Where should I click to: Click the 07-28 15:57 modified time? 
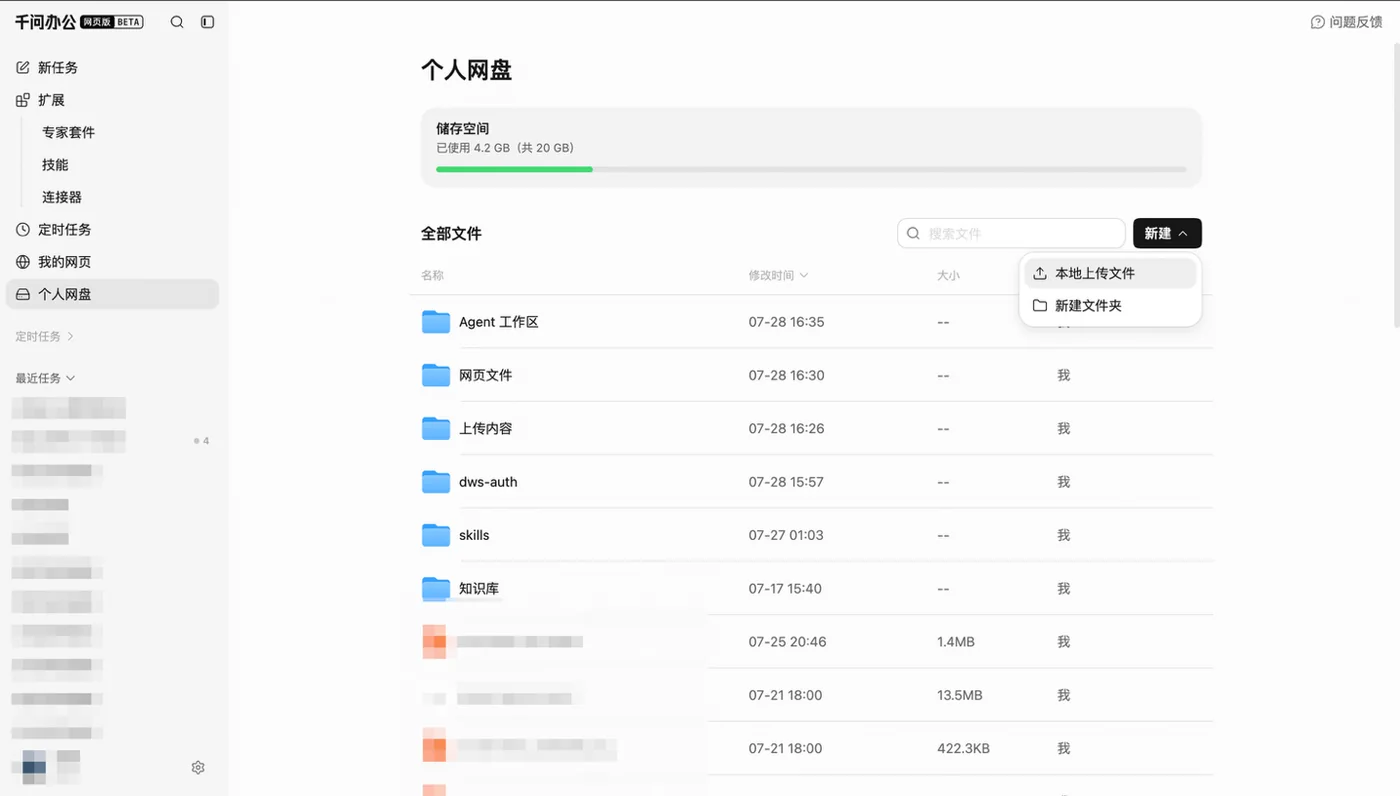(786, 482)
